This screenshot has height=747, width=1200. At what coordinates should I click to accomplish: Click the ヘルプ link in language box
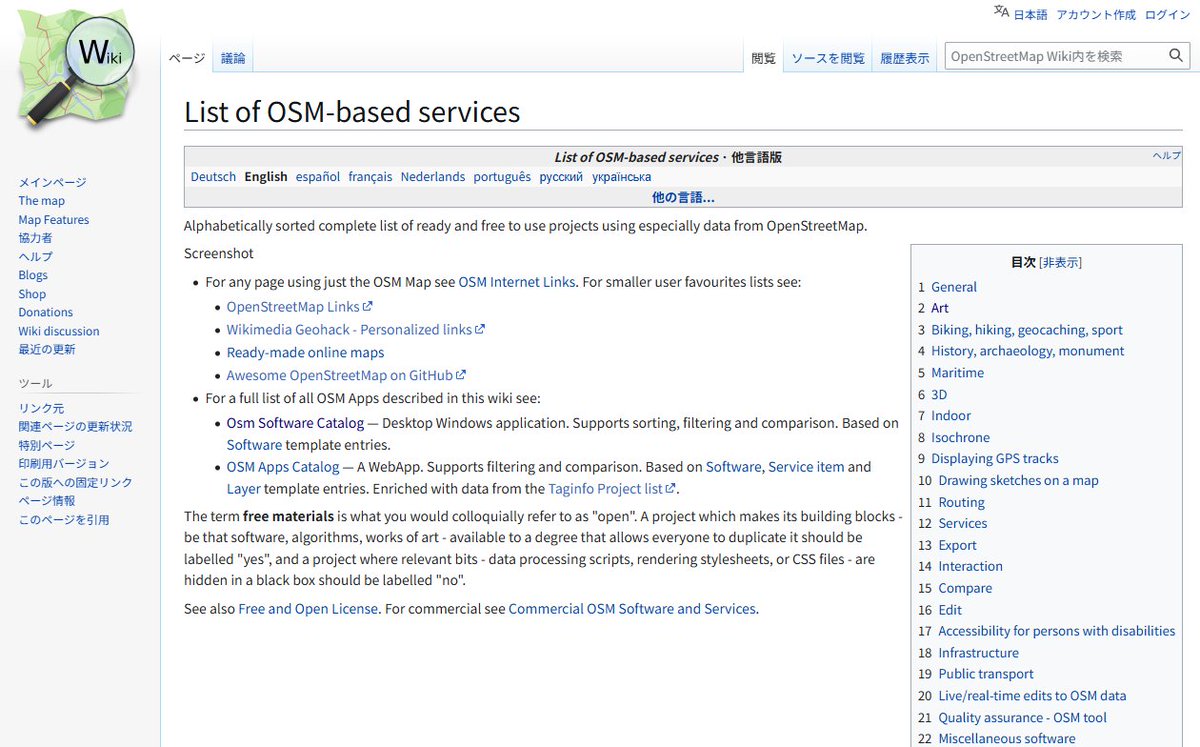tap(1167, 156)
